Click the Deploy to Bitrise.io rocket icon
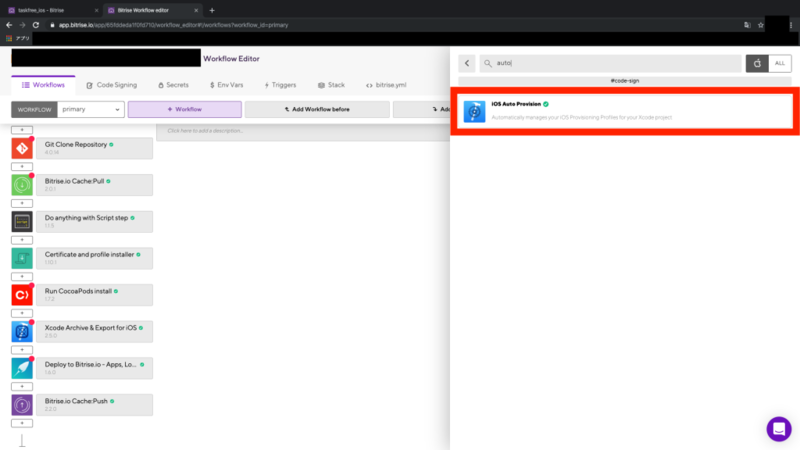Screen dimensions: 800x450 click(x=22, y=368)
